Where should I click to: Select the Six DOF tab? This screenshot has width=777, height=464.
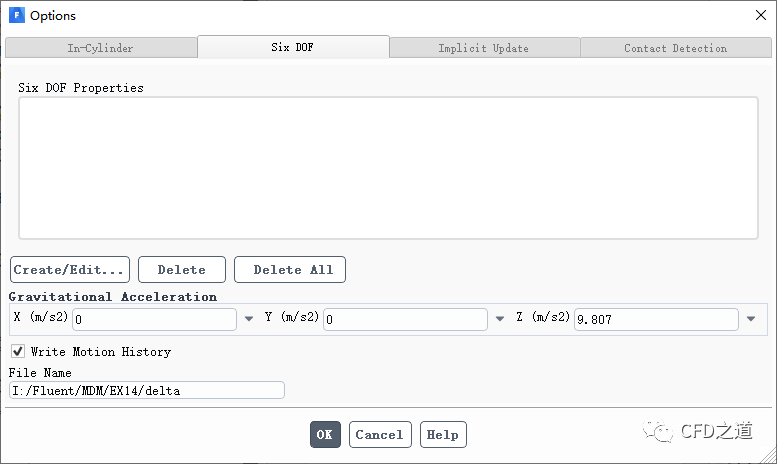pos(292,47)
